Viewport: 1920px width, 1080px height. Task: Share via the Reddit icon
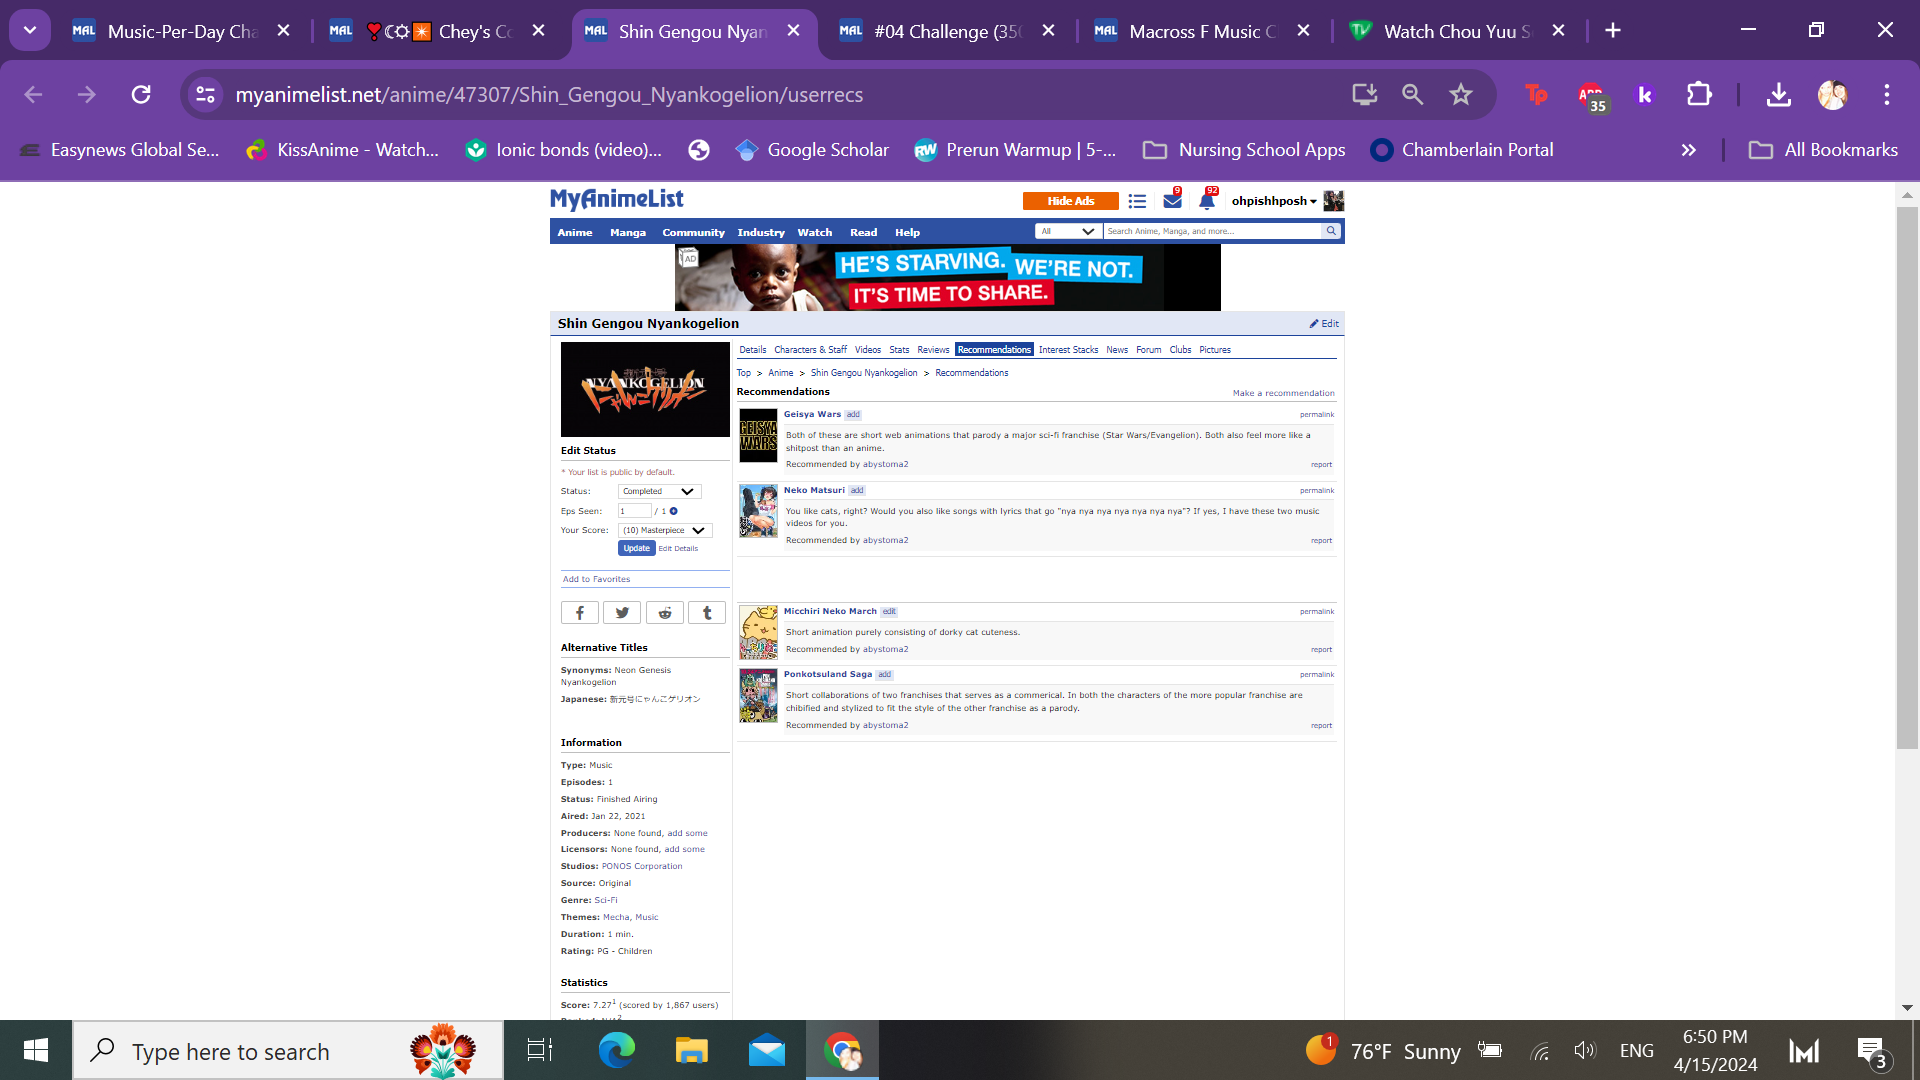664,613
